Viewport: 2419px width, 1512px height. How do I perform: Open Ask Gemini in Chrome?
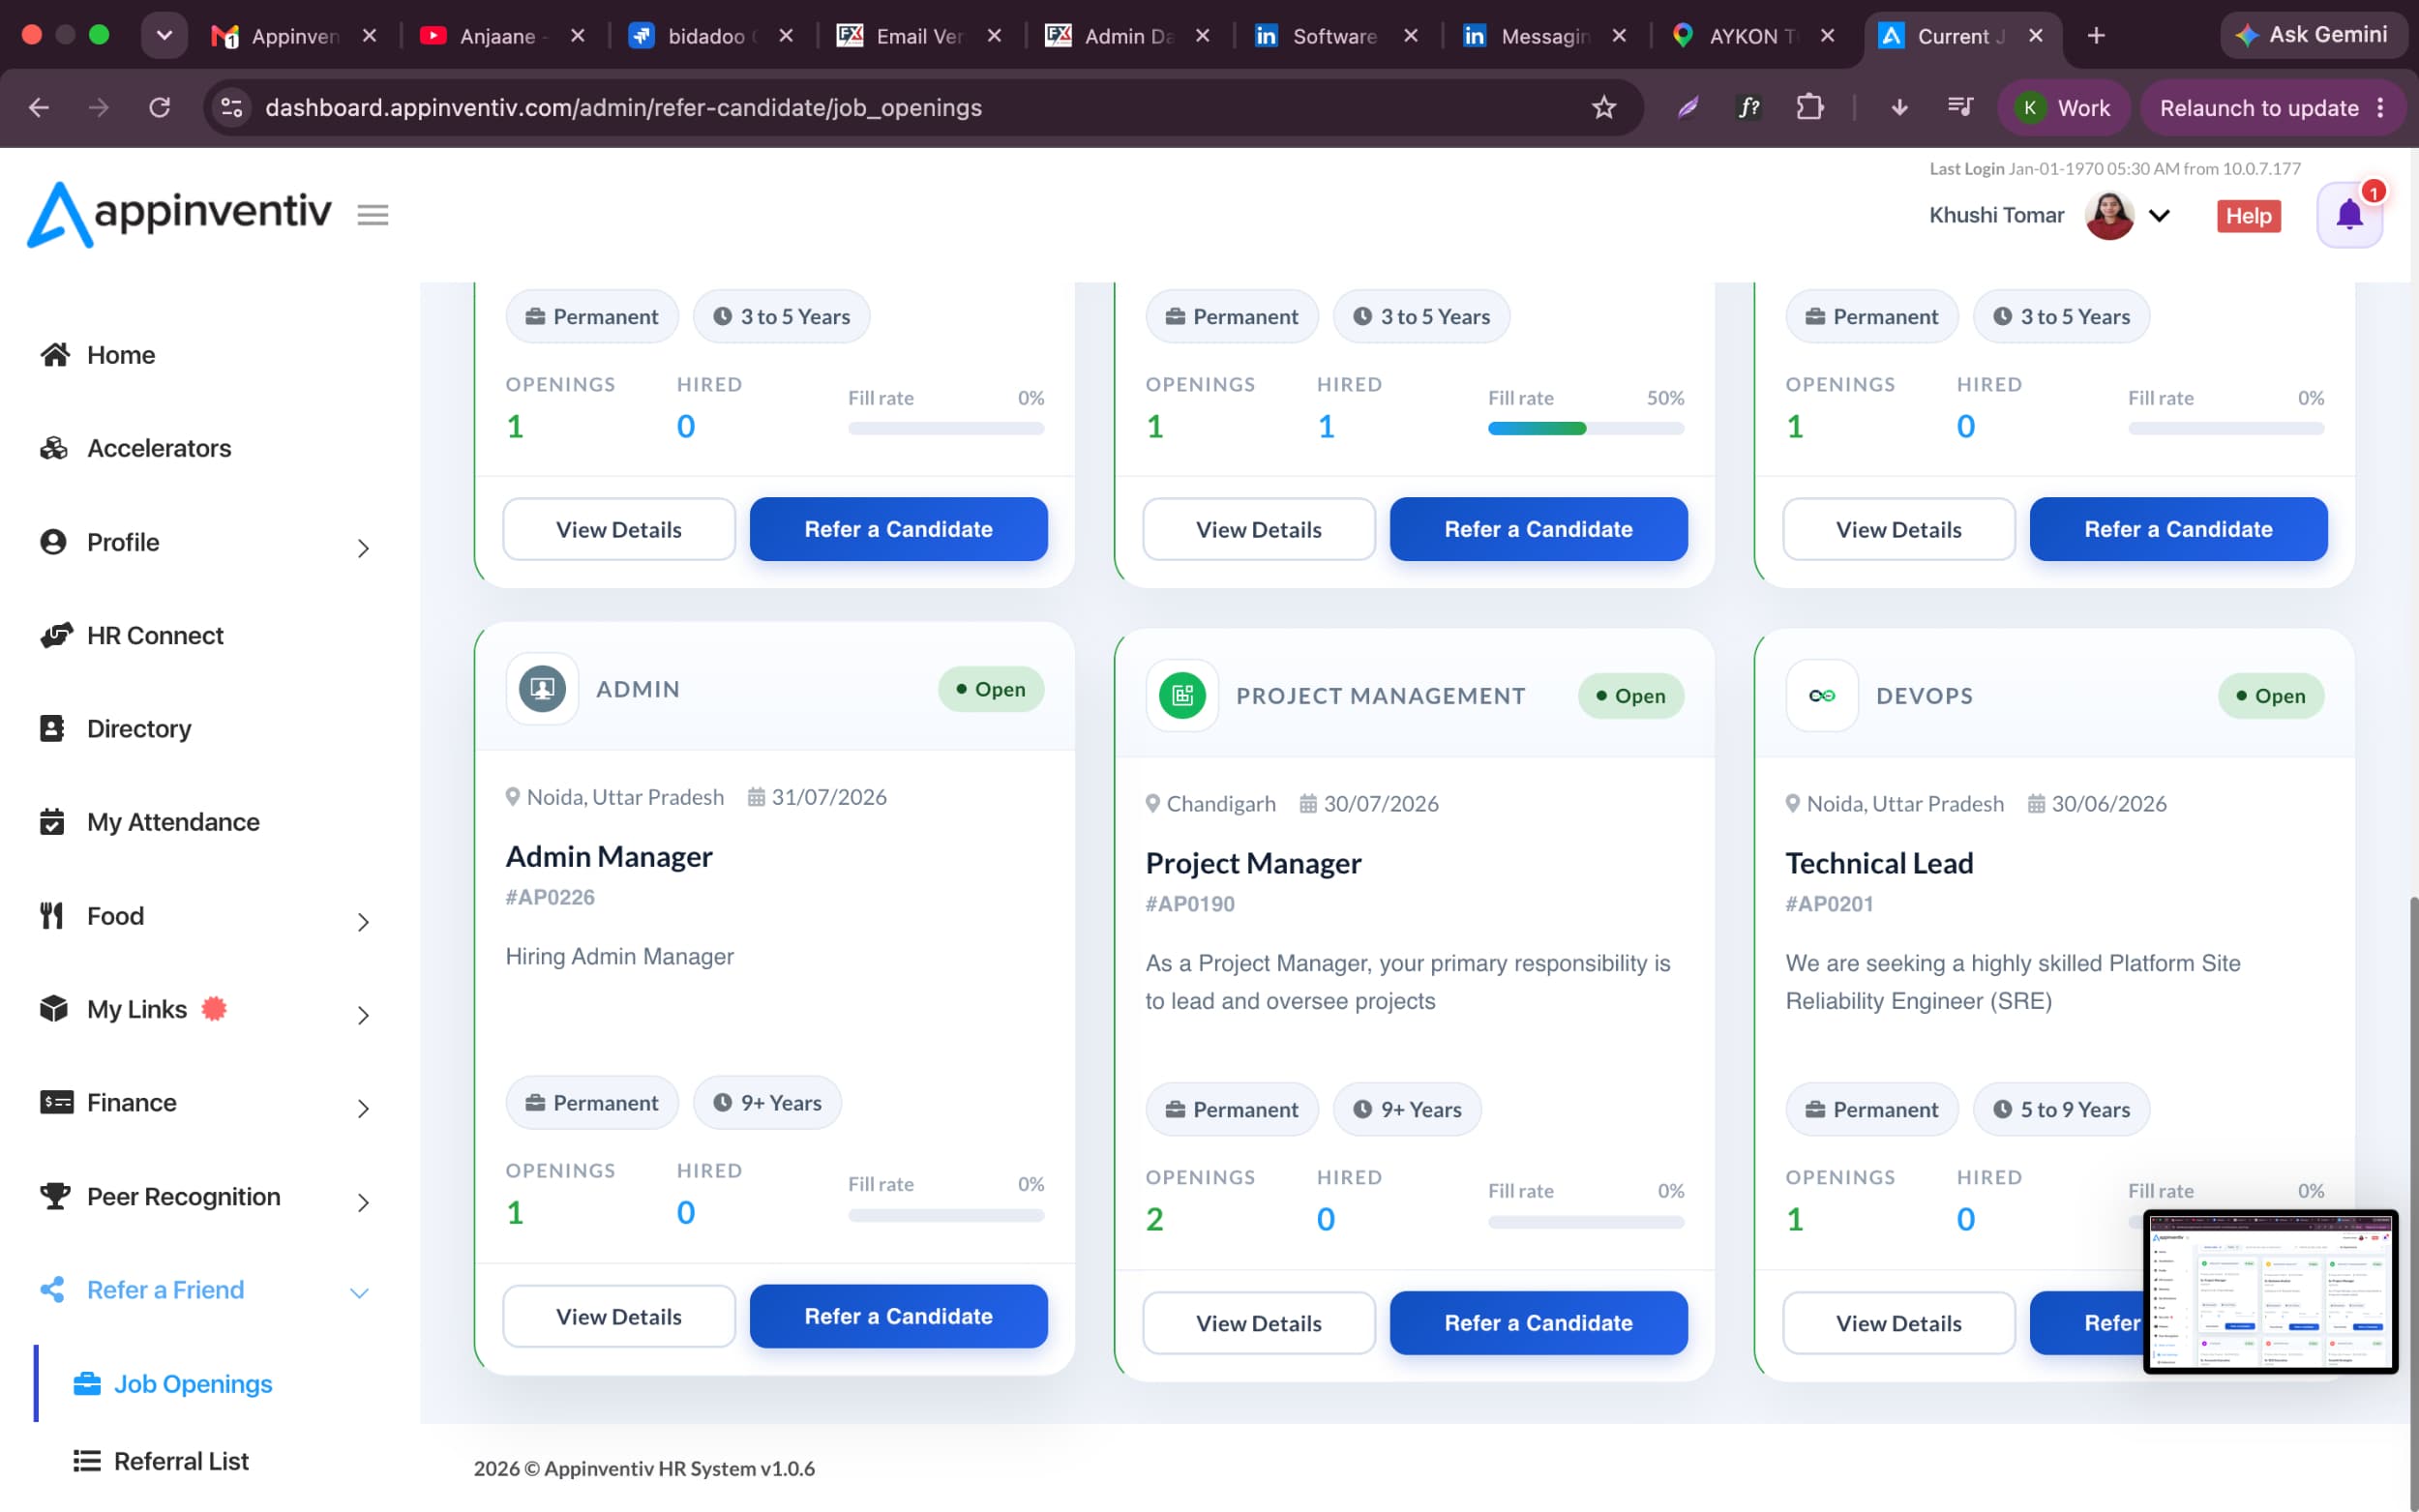[x=2312, y=35]
